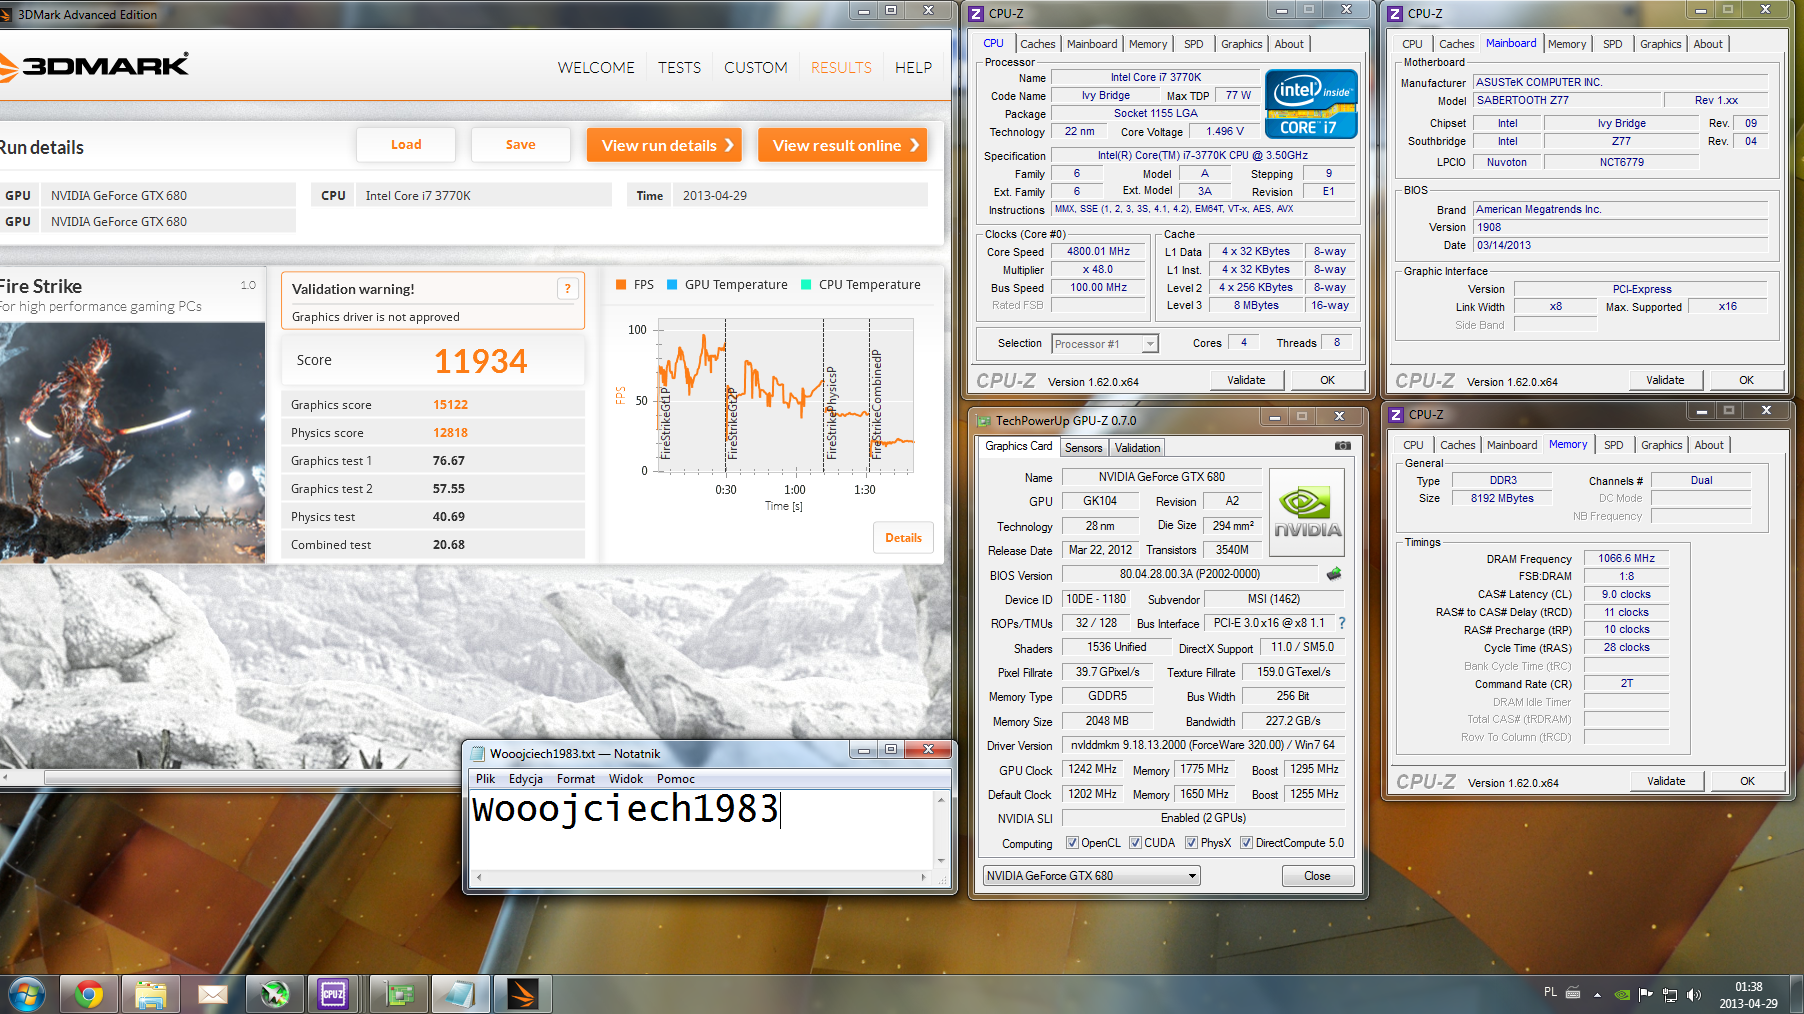Toggle the DirectCompute 5.0 checkbox
Image resolution: width=1804 pixels, height=1014 pixels.
1246,843
